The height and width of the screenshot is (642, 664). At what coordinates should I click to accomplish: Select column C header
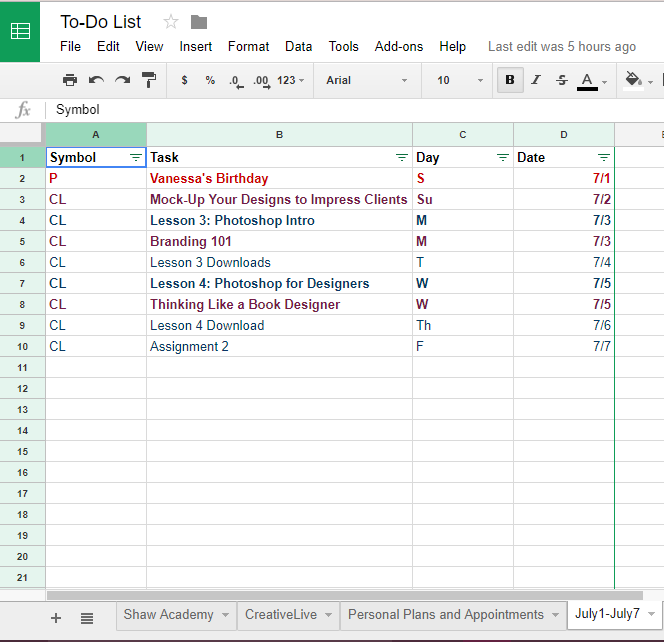pos(463,135)
